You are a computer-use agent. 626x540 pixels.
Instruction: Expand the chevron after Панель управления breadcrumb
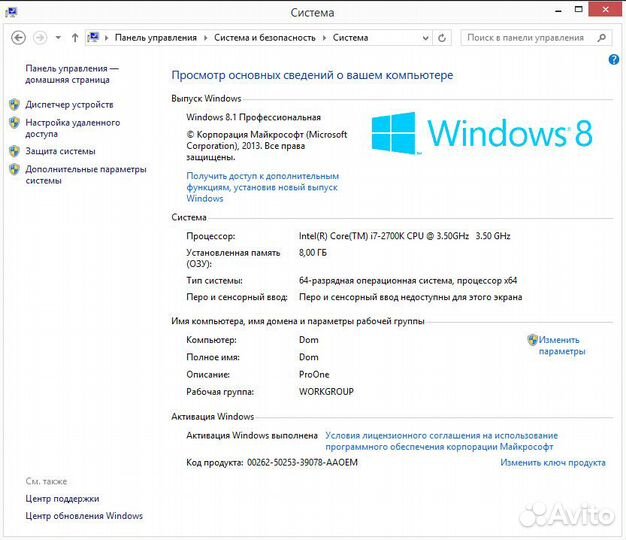point(205,38)
